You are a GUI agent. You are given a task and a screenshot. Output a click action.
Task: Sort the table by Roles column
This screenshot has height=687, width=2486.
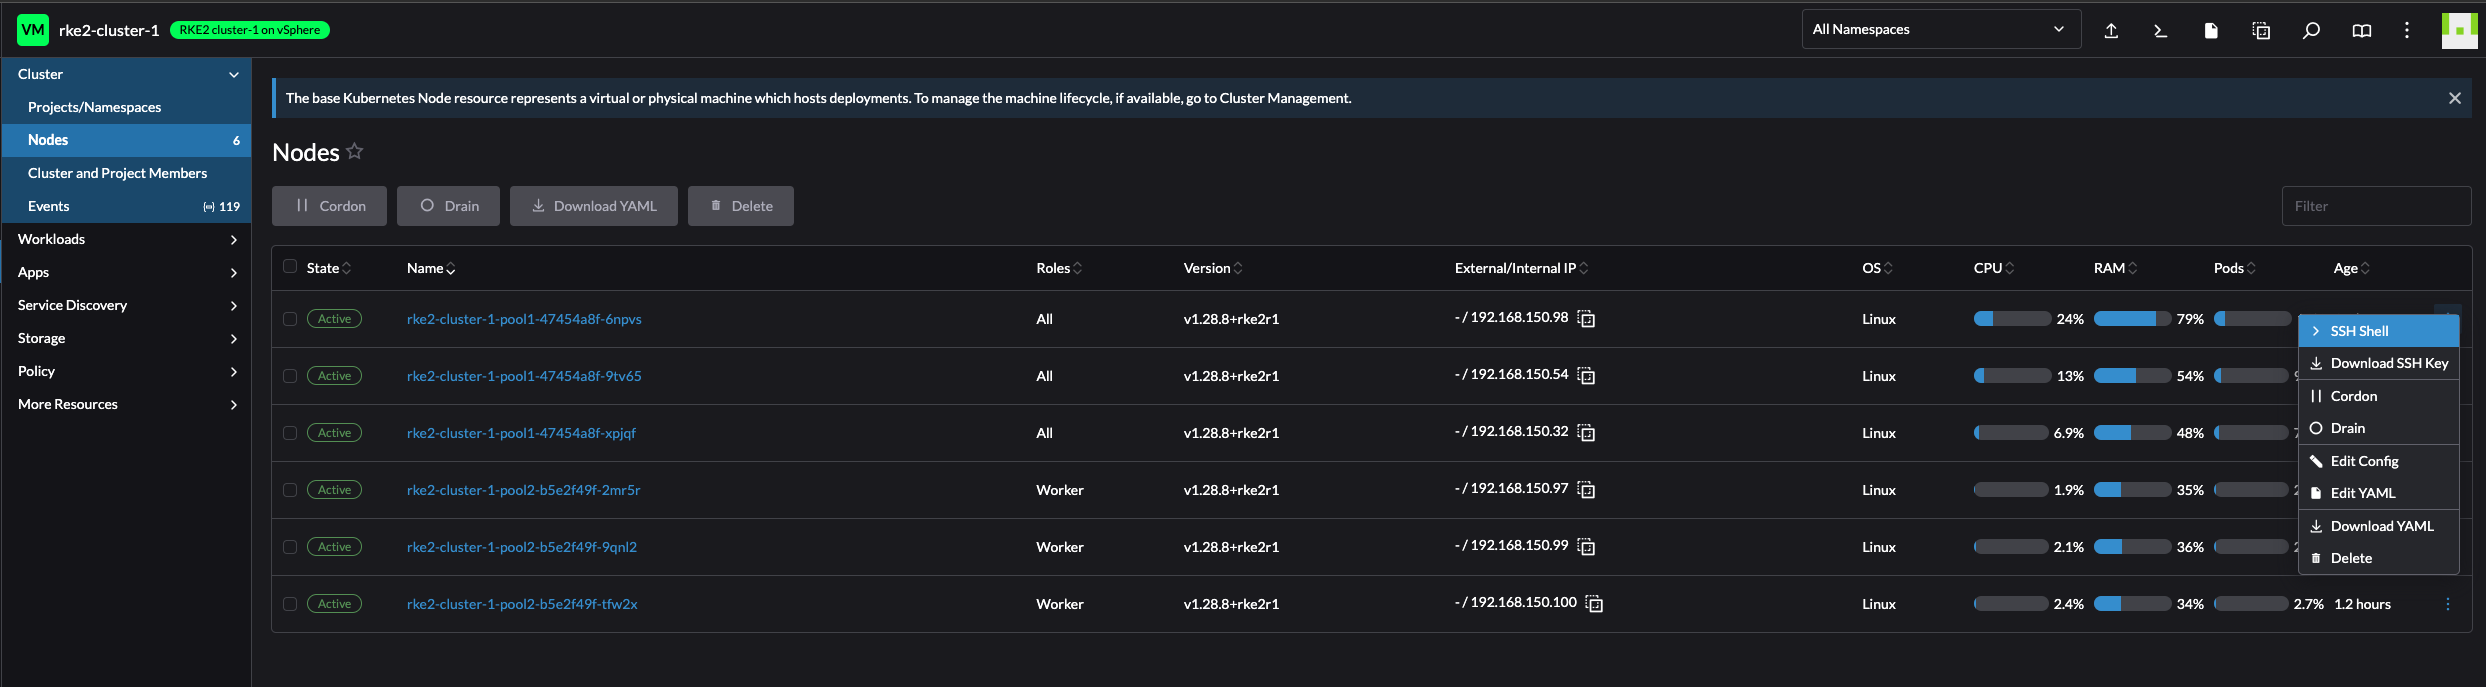click(1059, 268)
